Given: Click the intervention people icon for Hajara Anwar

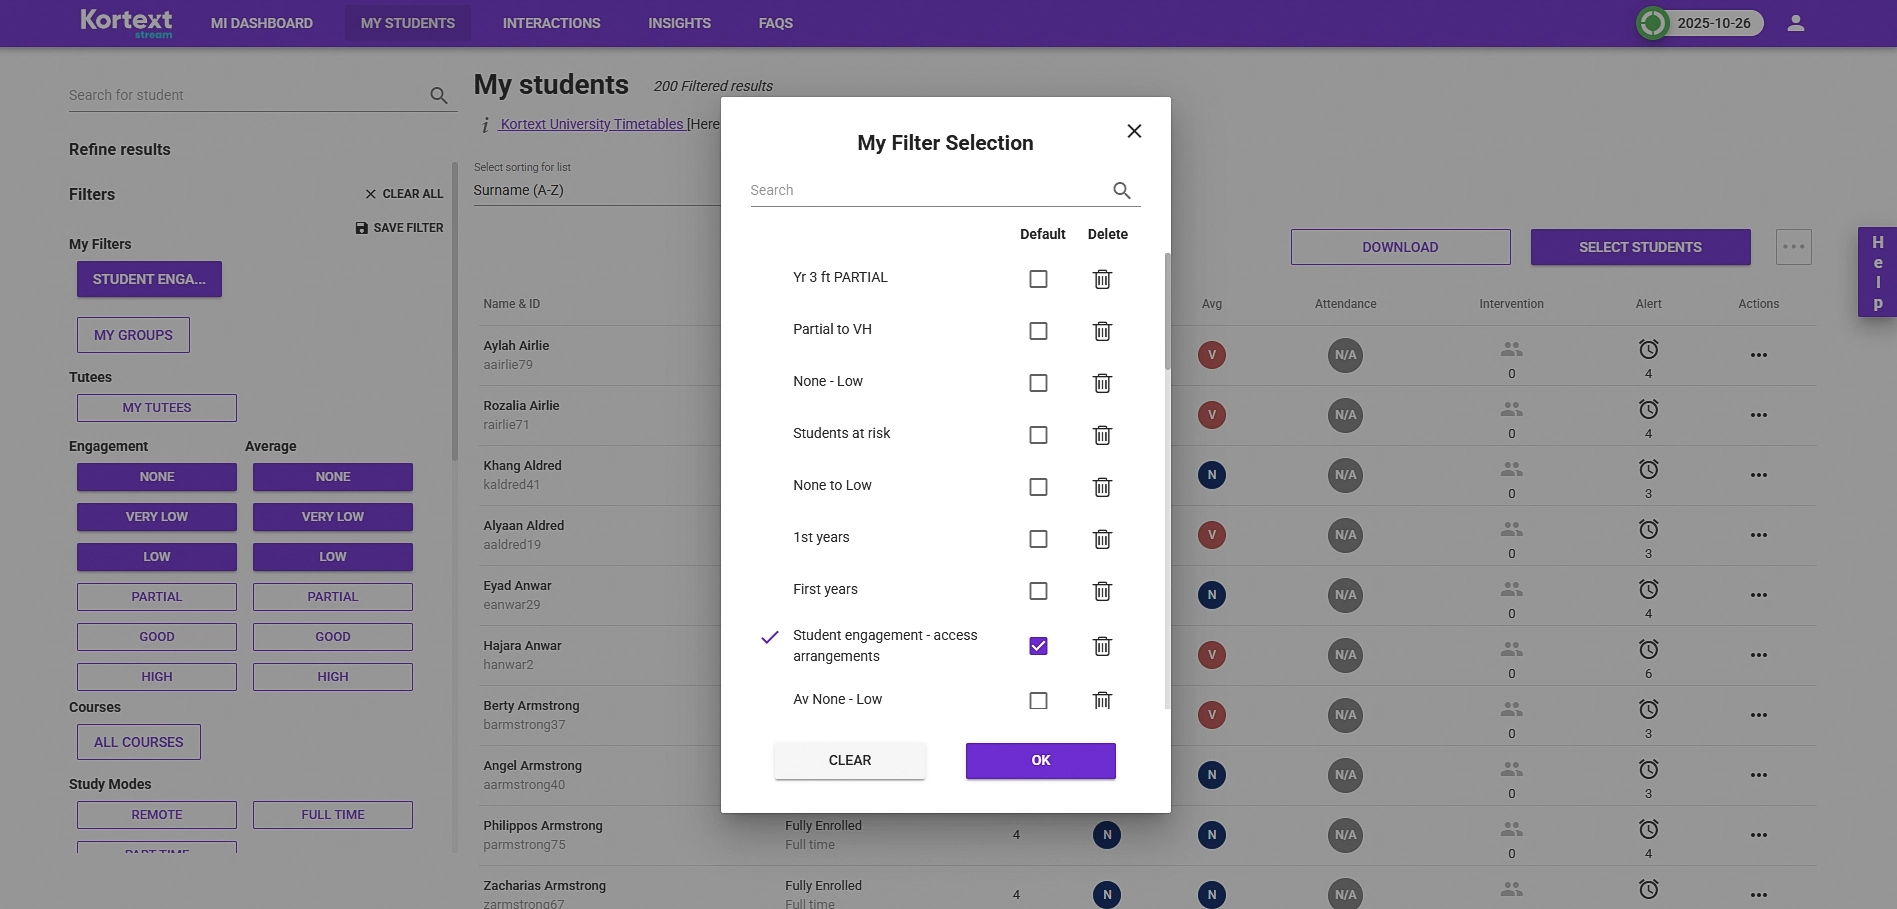Looking at the screenshot, I should 1511,649.
